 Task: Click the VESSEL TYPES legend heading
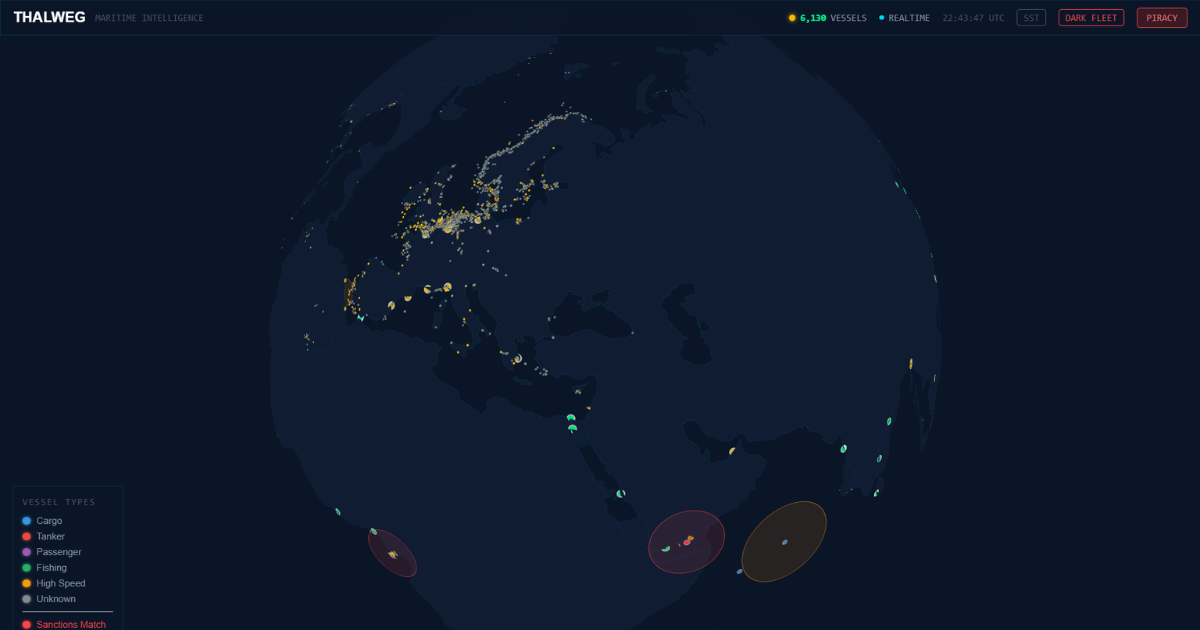point(59,502)
